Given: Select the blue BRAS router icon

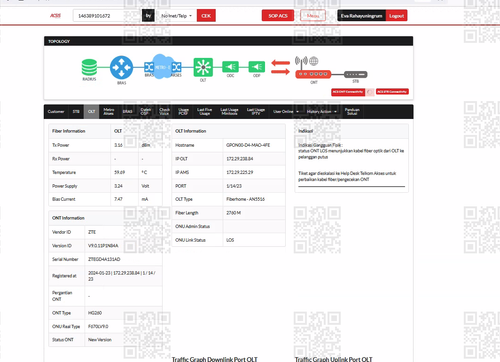Looking at the screenshot, I should point(121,67).
